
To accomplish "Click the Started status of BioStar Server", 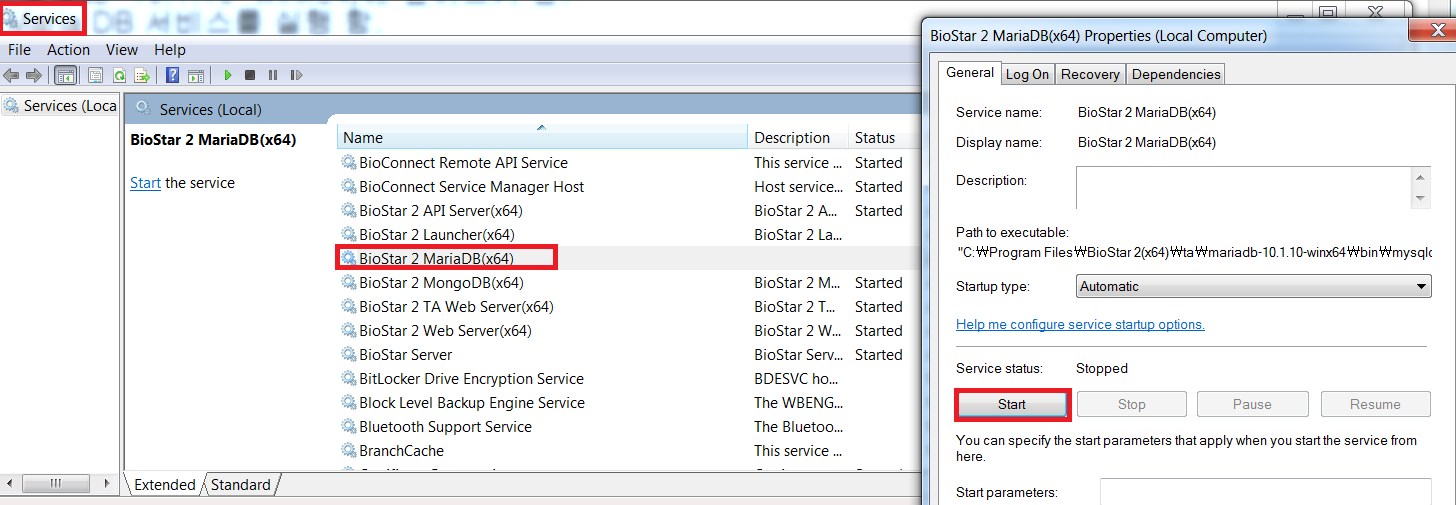I will click(879, 355).
